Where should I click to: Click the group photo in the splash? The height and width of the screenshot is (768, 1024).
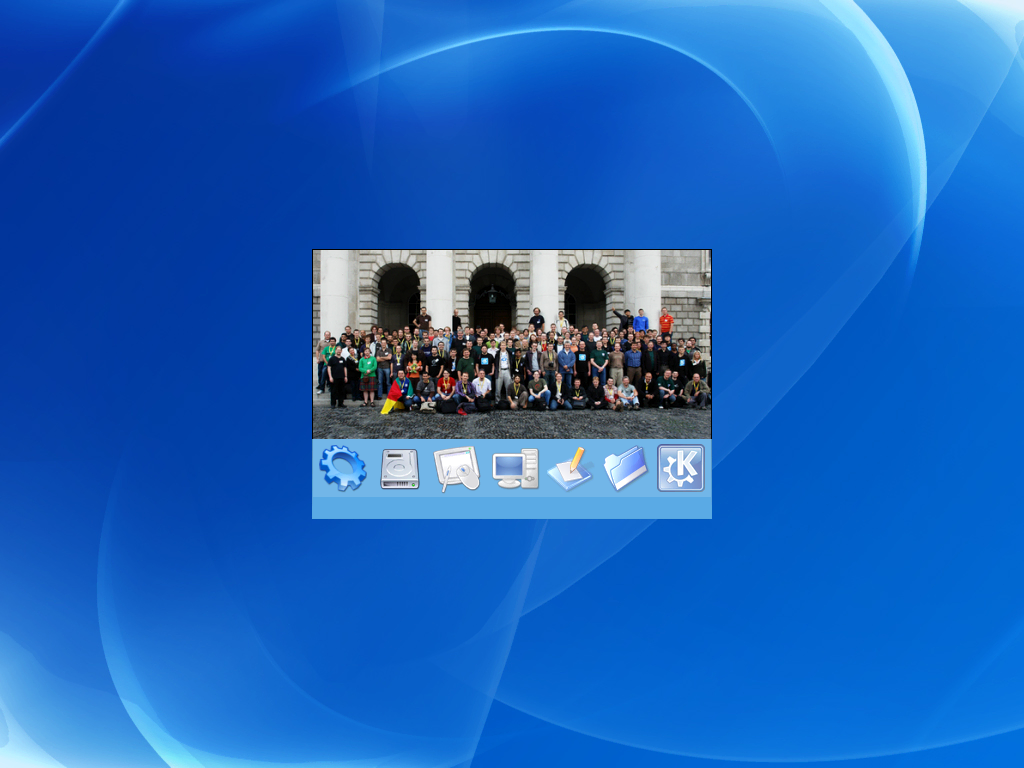pyautogui.click(x=512, y=344)
